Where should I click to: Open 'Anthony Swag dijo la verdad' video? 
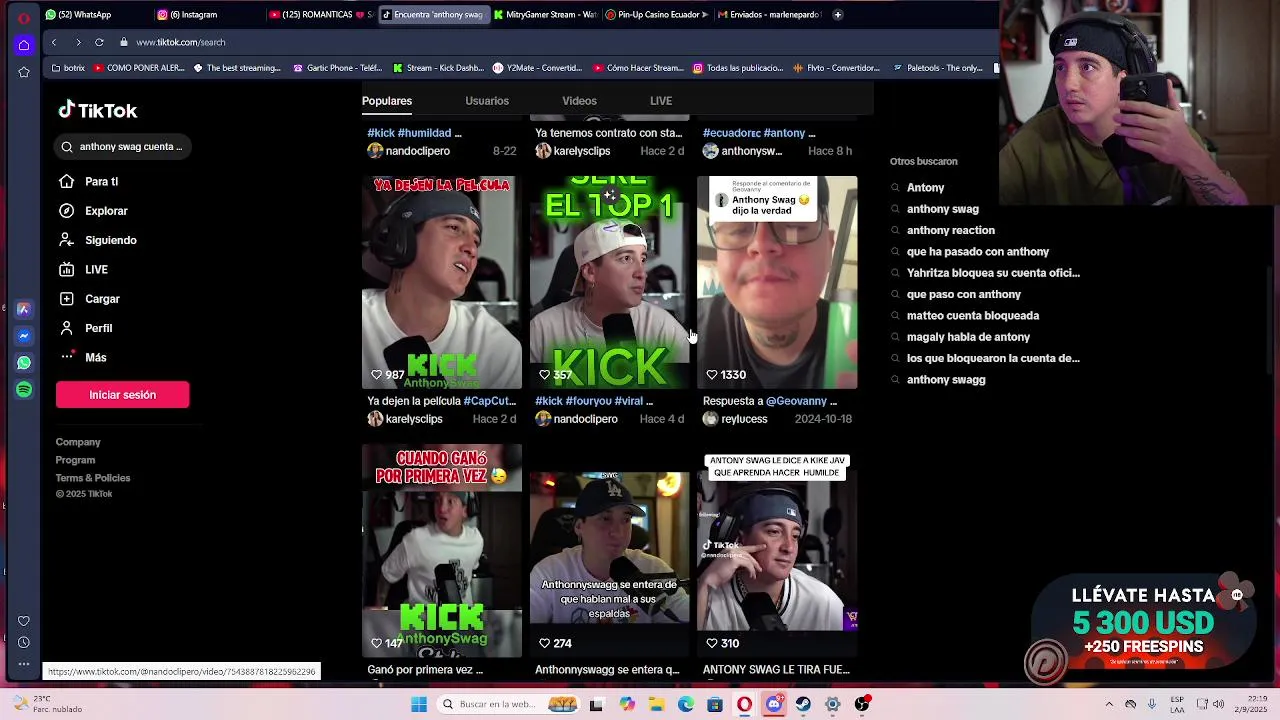tap(777, 282)
